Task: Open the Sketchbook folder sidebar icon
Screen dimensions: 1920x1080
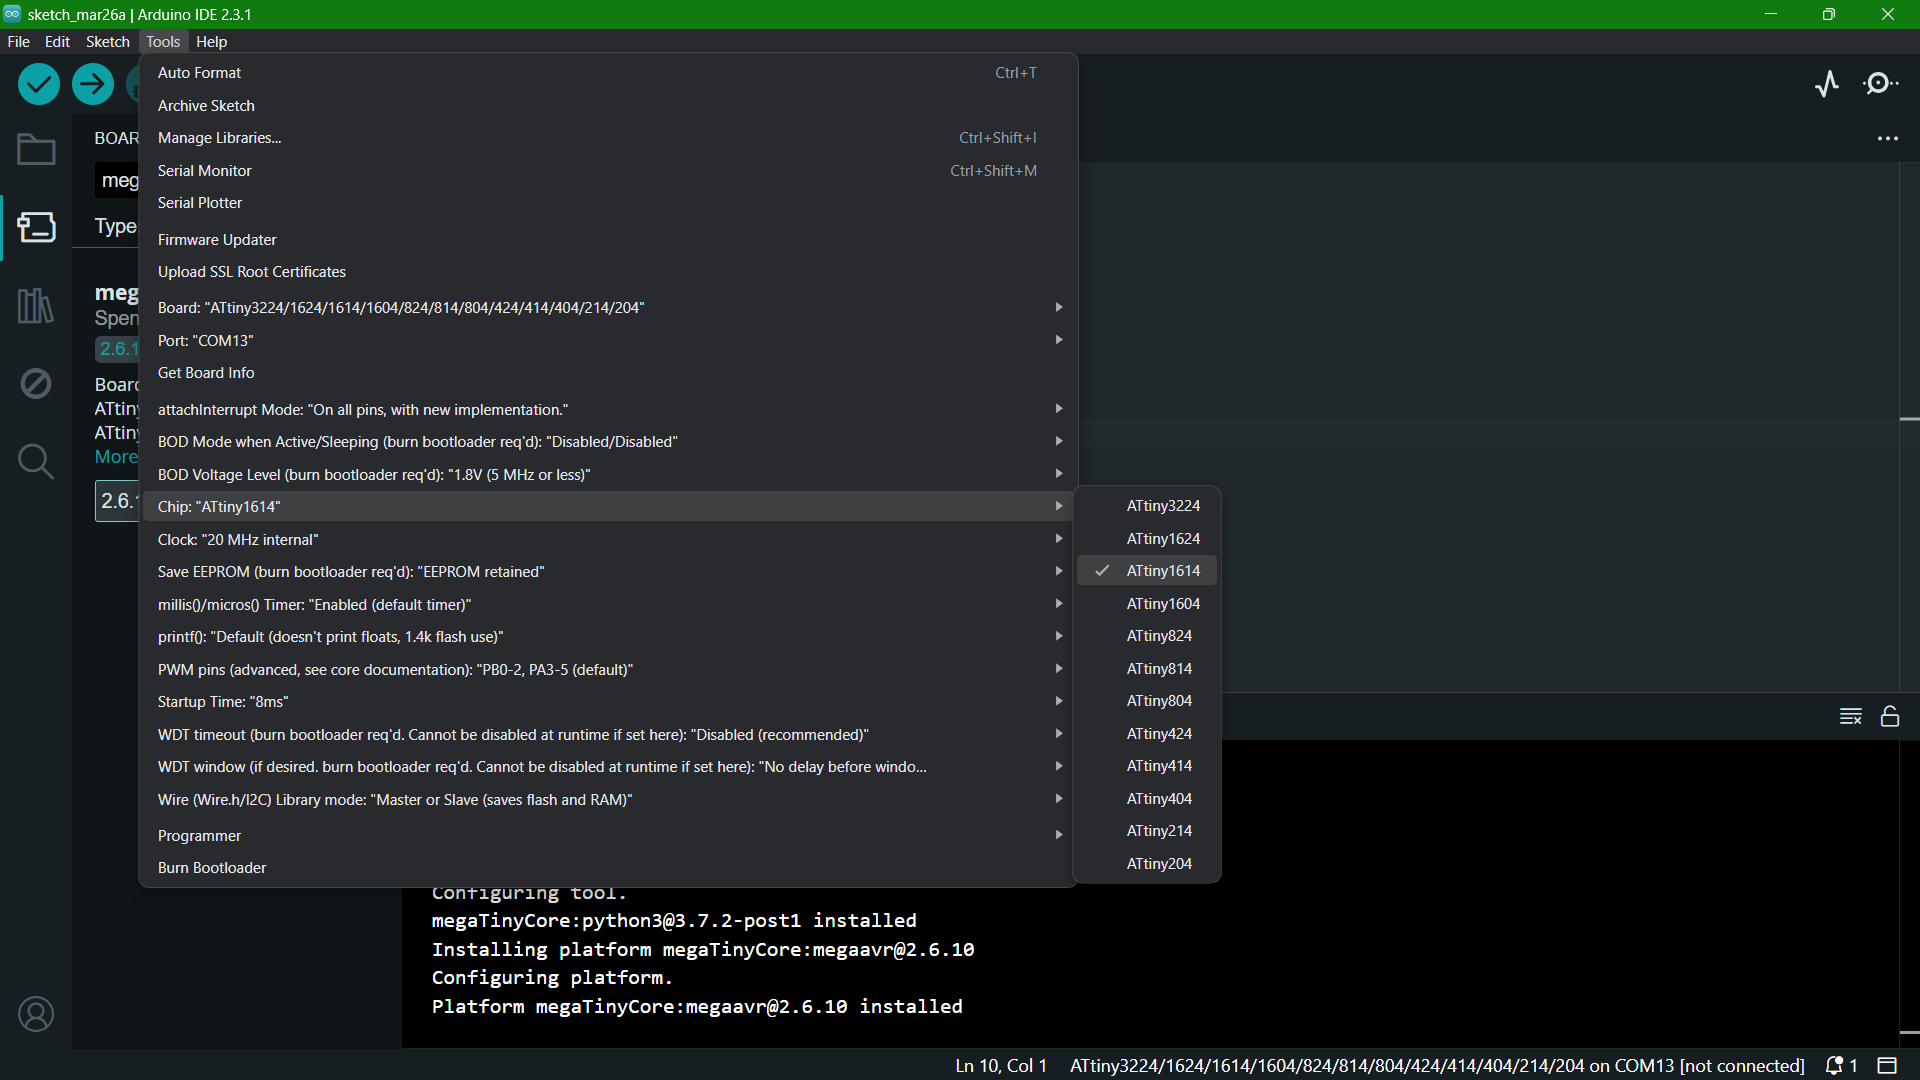Action: tap(36, 150)
